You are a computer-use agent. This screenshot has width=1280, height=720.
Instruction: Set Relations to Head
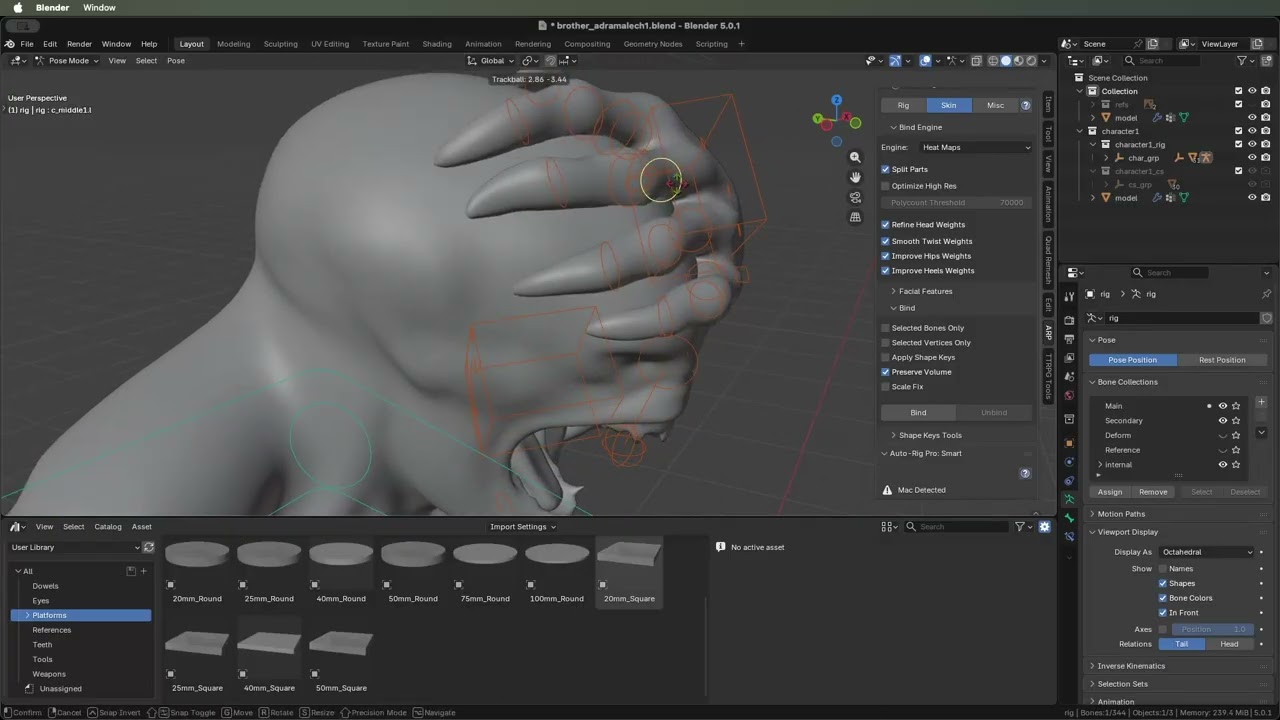(x=1229, y=644)
